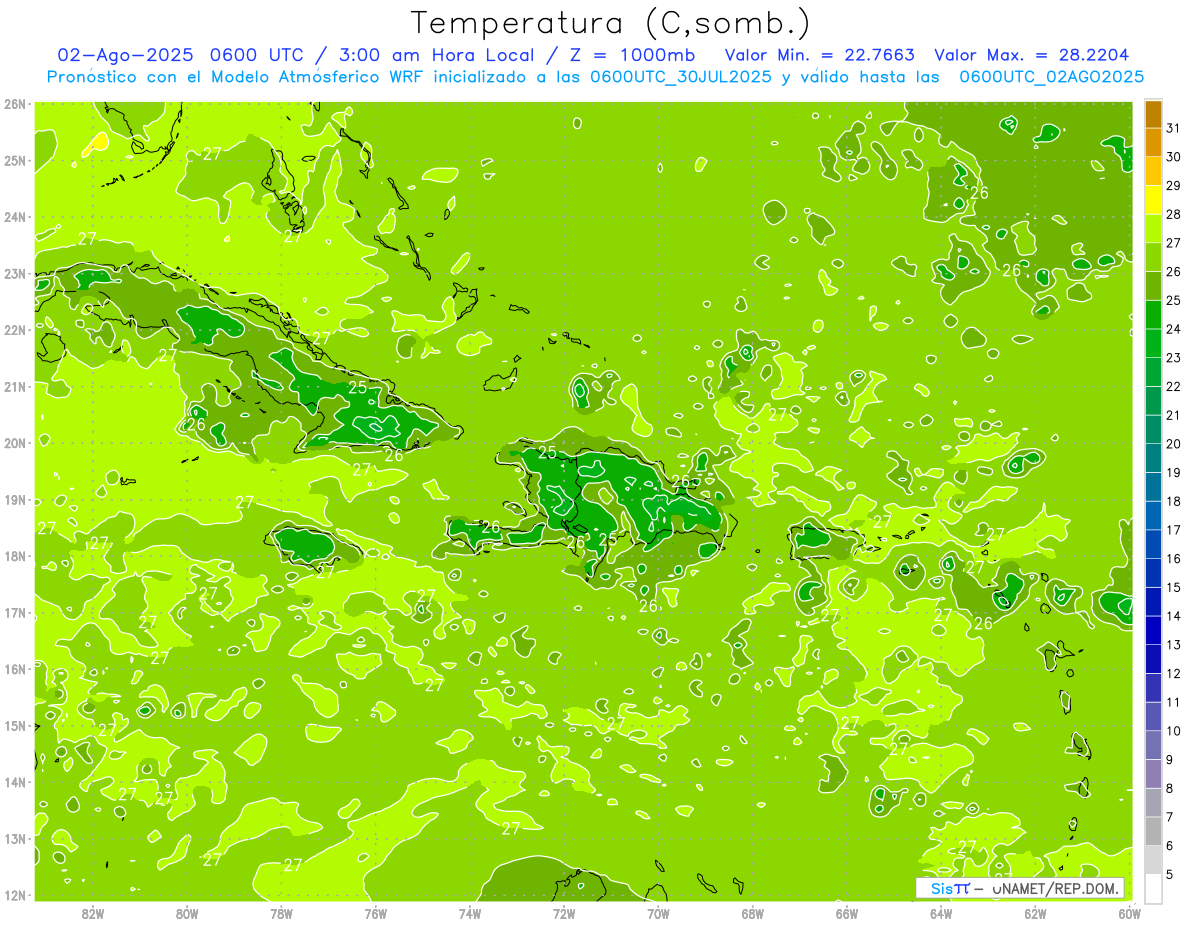This screenshot has width=1200, height=927.
Task: Click the "Valor Min. = 22.7663" text
Action: click(x=820, y=55)
